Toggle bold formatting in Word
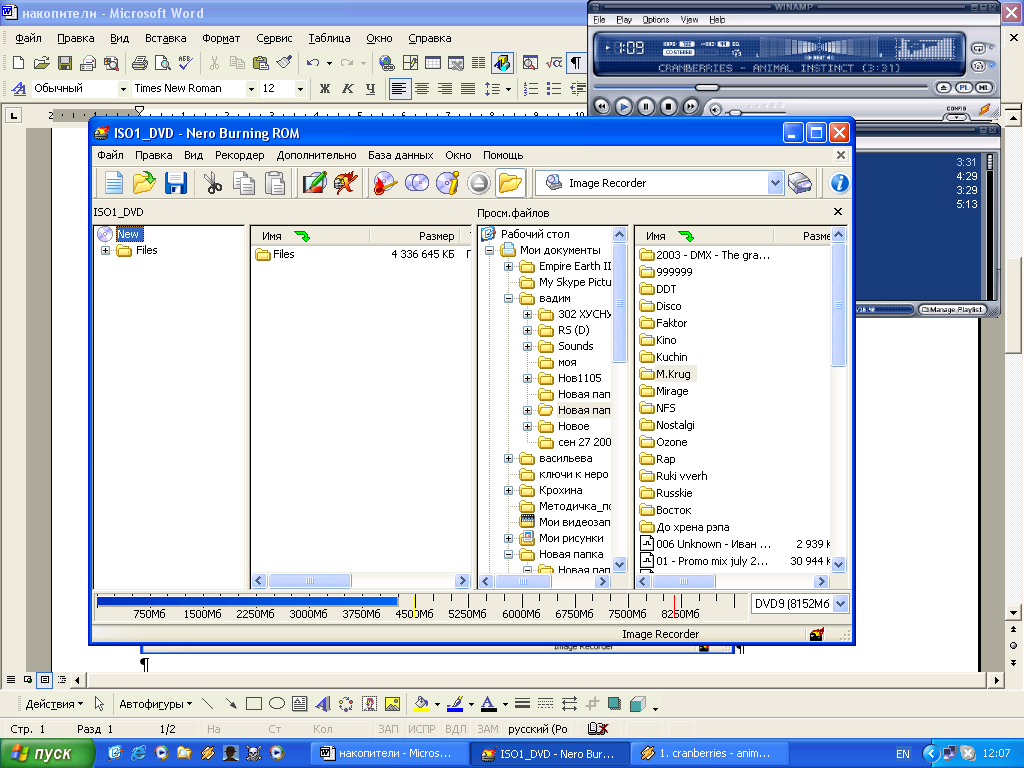 click(x=325, y=89)
